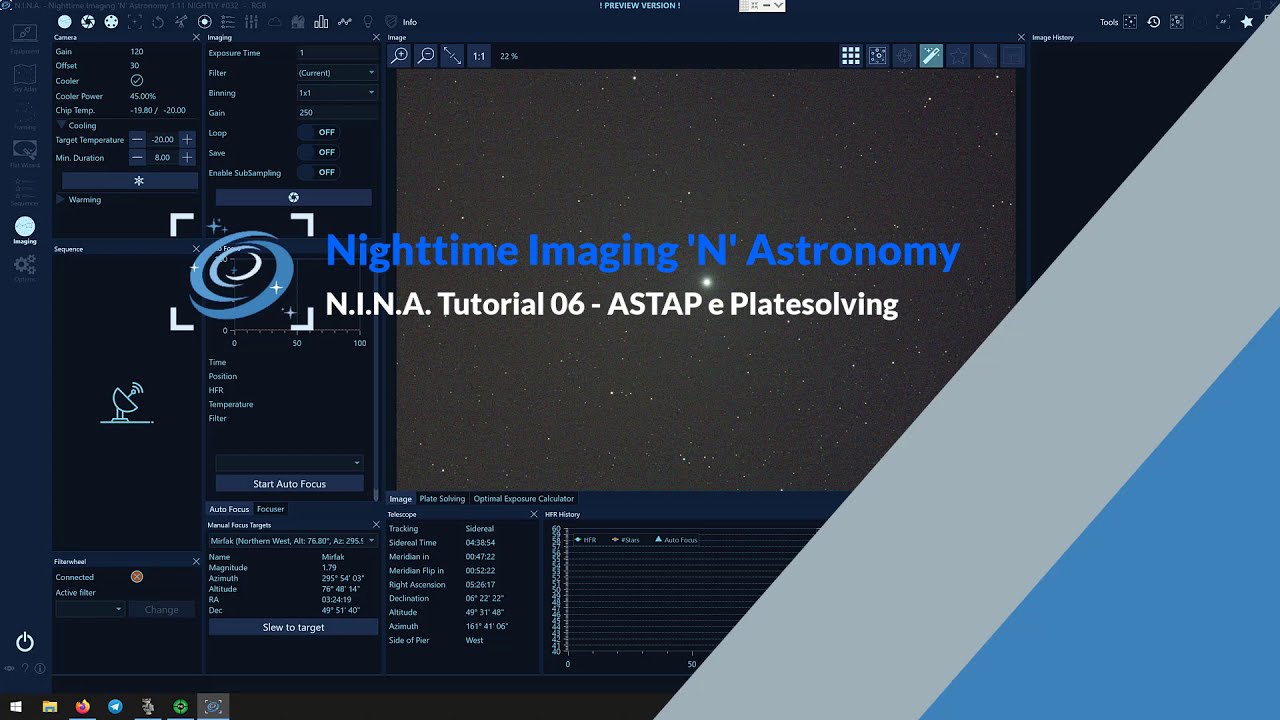Select the Image tab below the viewer
The image size is (1280, 720).
pyautogui.click(x=400, y=499)
